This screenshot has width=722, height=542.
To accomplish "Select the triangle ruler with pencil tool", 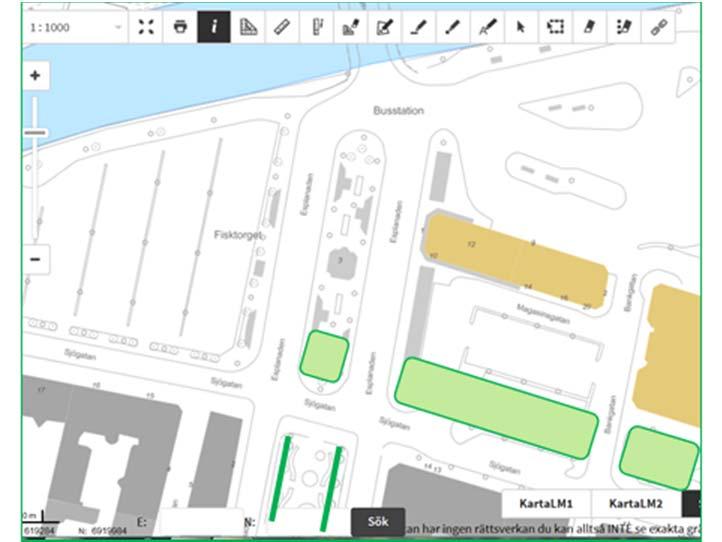I will 350,27.
